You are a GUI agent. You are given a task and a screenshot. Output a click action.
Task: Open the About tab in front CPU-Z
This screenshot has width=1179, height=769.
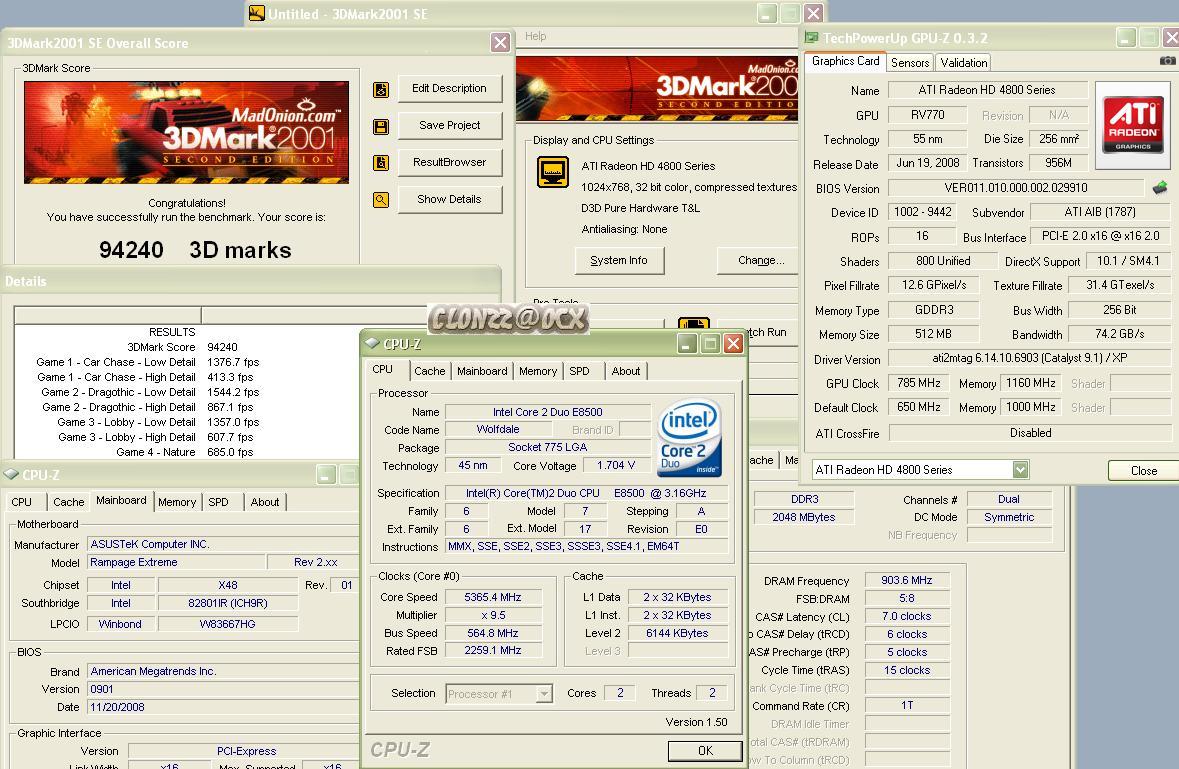pyautogui.click(x=626, y=371)
